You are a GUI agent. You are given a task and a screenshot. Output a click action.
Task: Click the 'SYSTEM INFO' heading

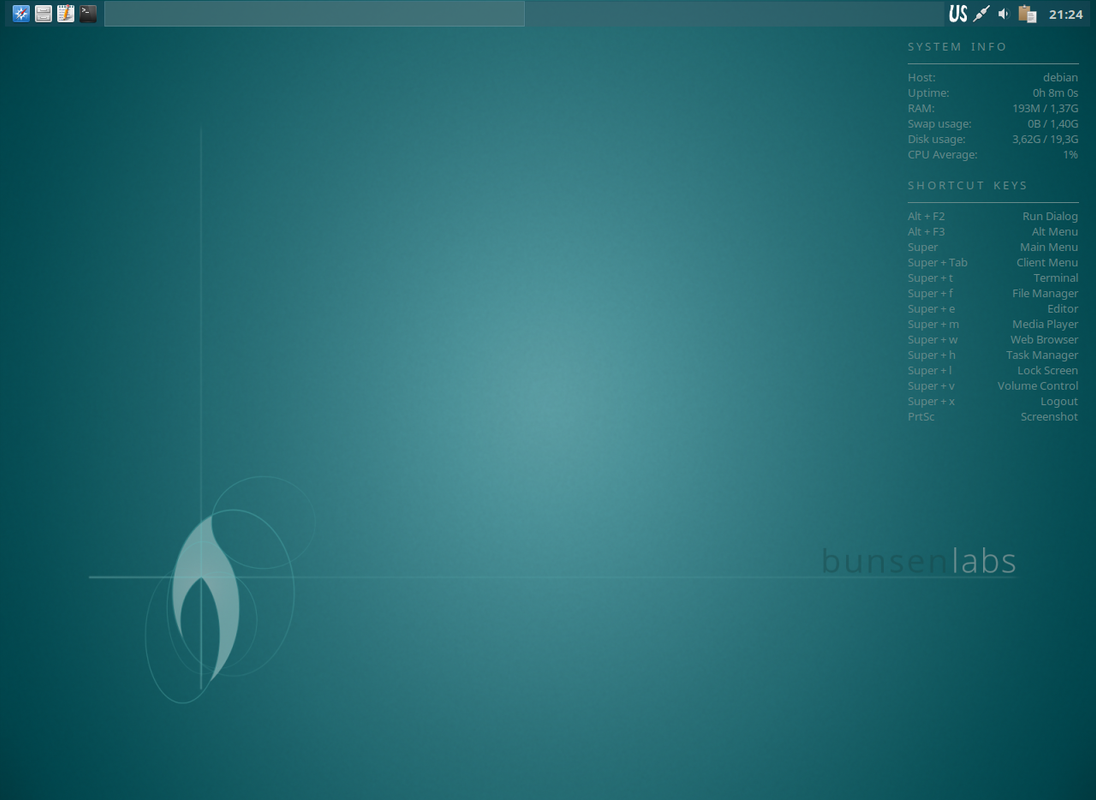957,47
